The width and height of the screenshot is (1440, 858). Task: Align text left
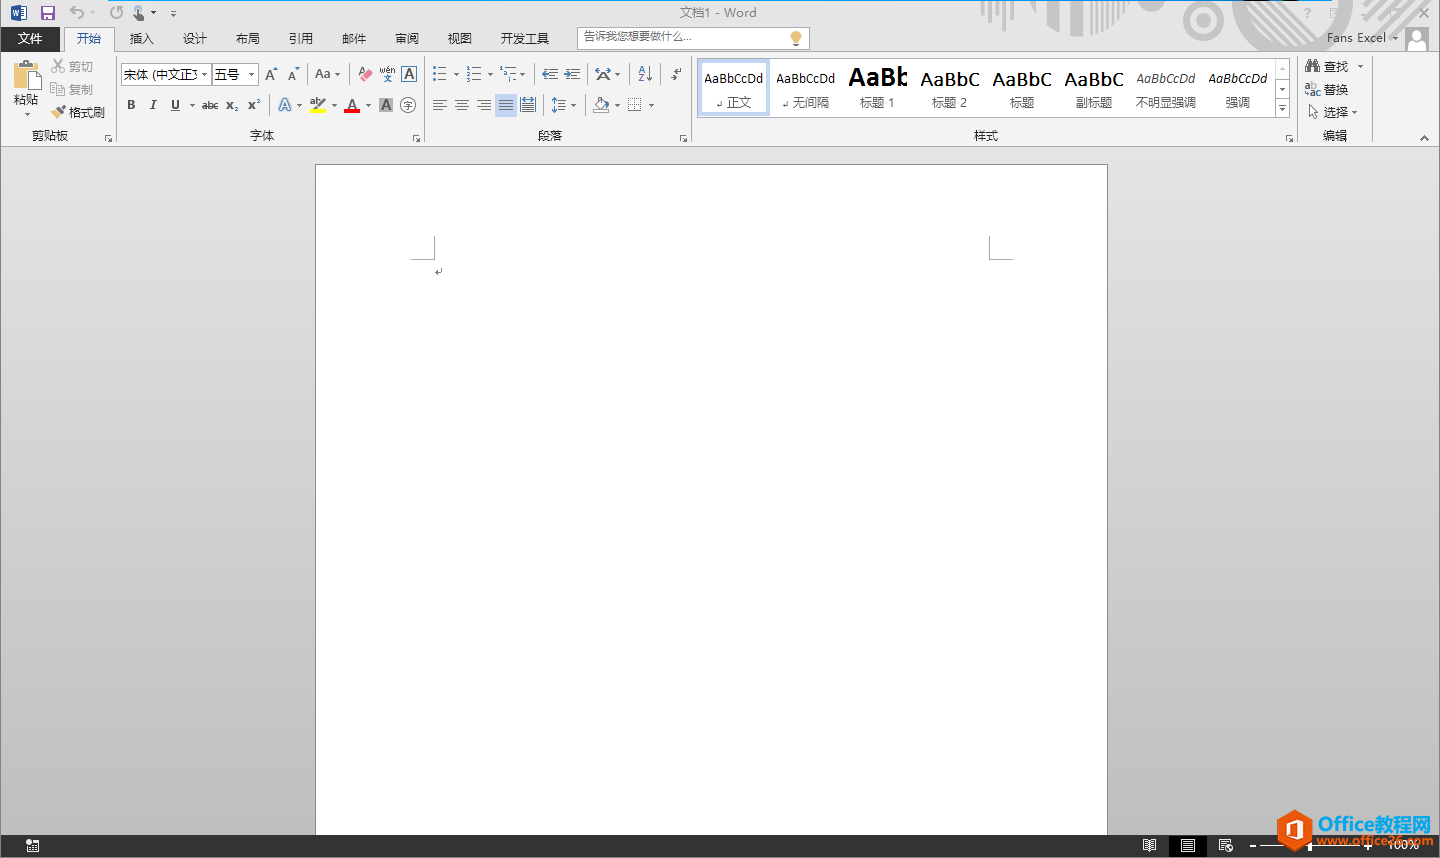(x=440, y=105)
